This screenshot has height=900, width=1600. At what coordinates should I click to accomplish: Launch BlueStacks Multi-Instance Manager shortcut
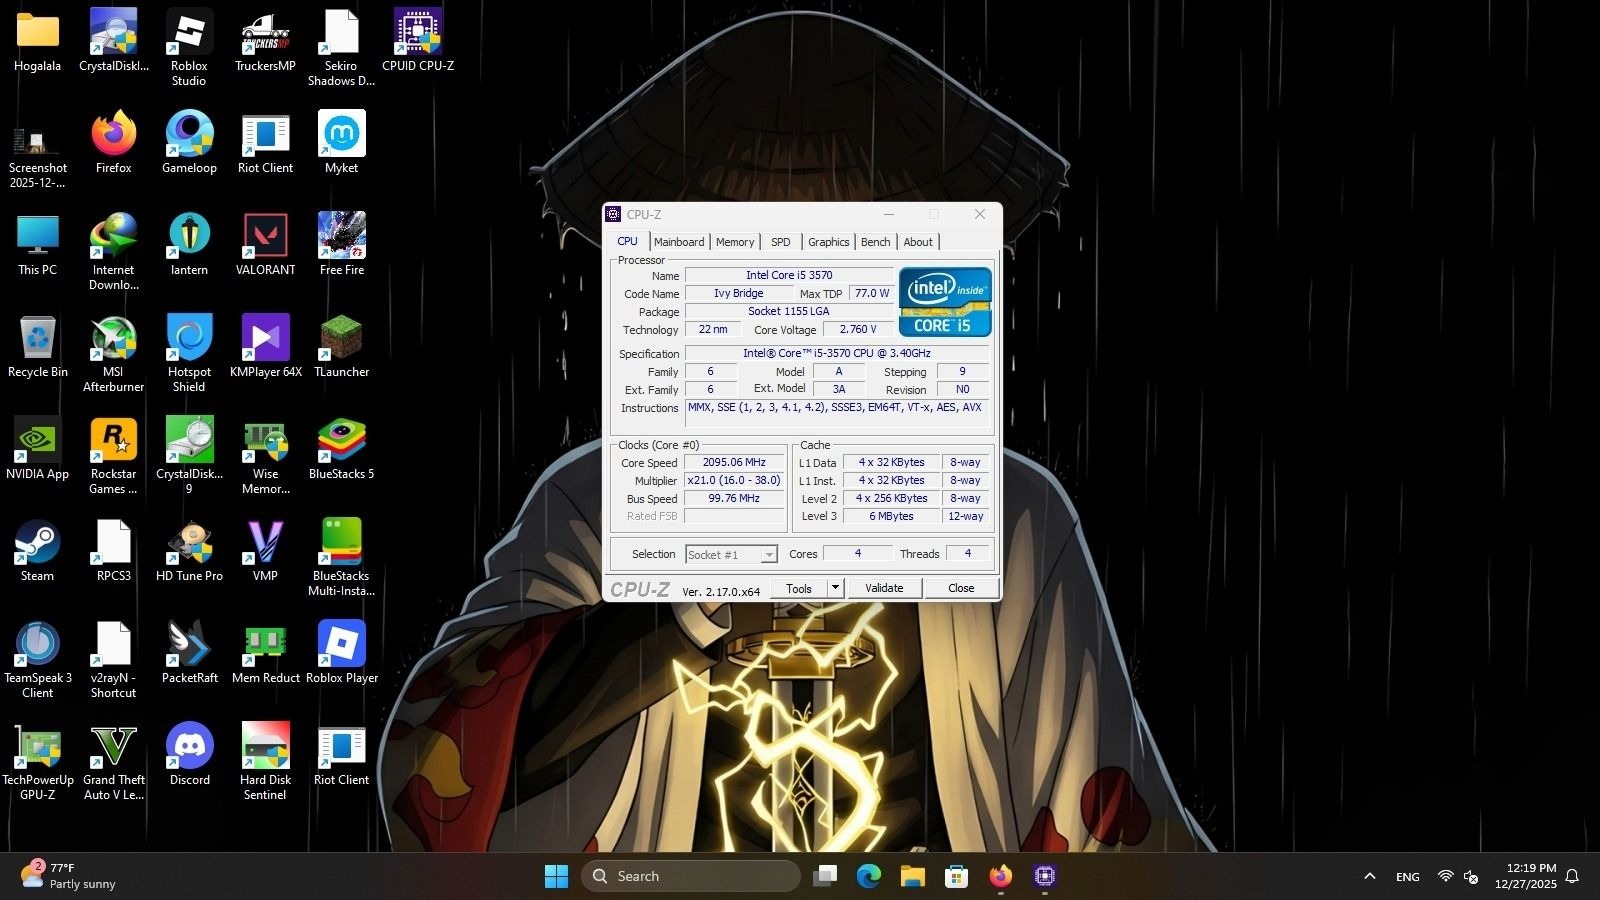pyautogui.click(x=341, y=557)
